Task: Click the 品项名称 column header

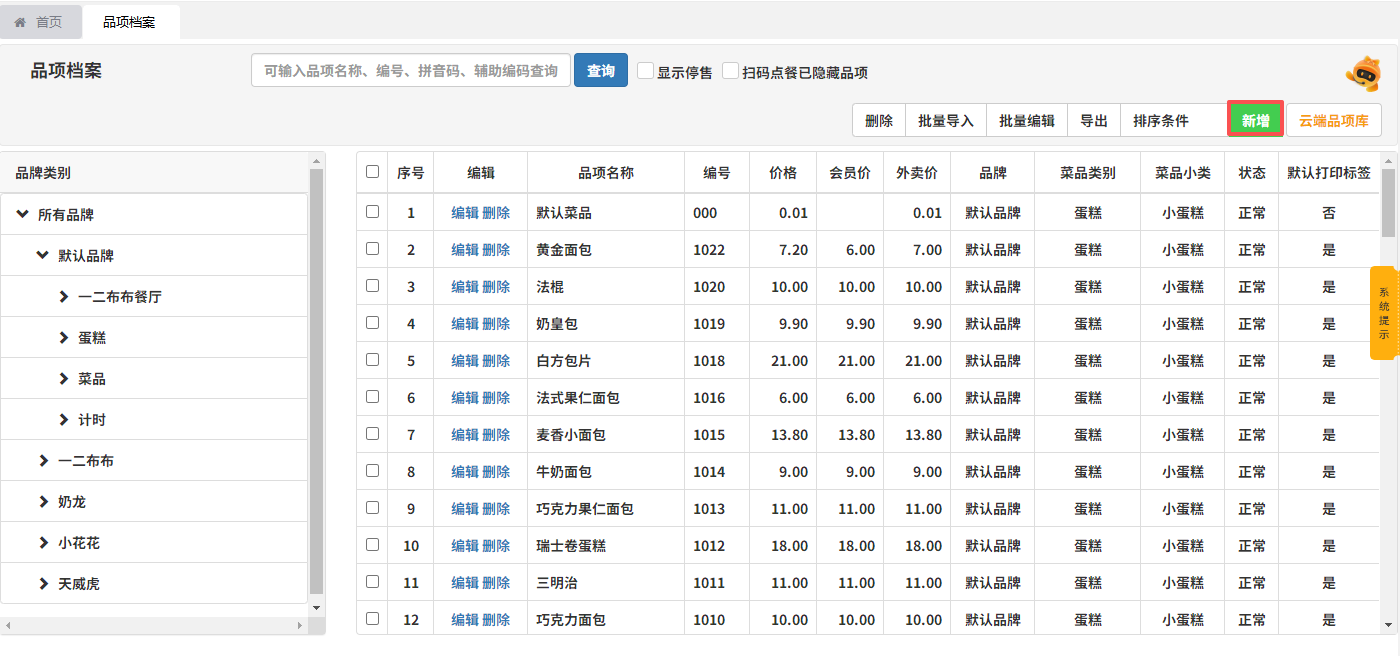Action: click(x=606, y=172)
